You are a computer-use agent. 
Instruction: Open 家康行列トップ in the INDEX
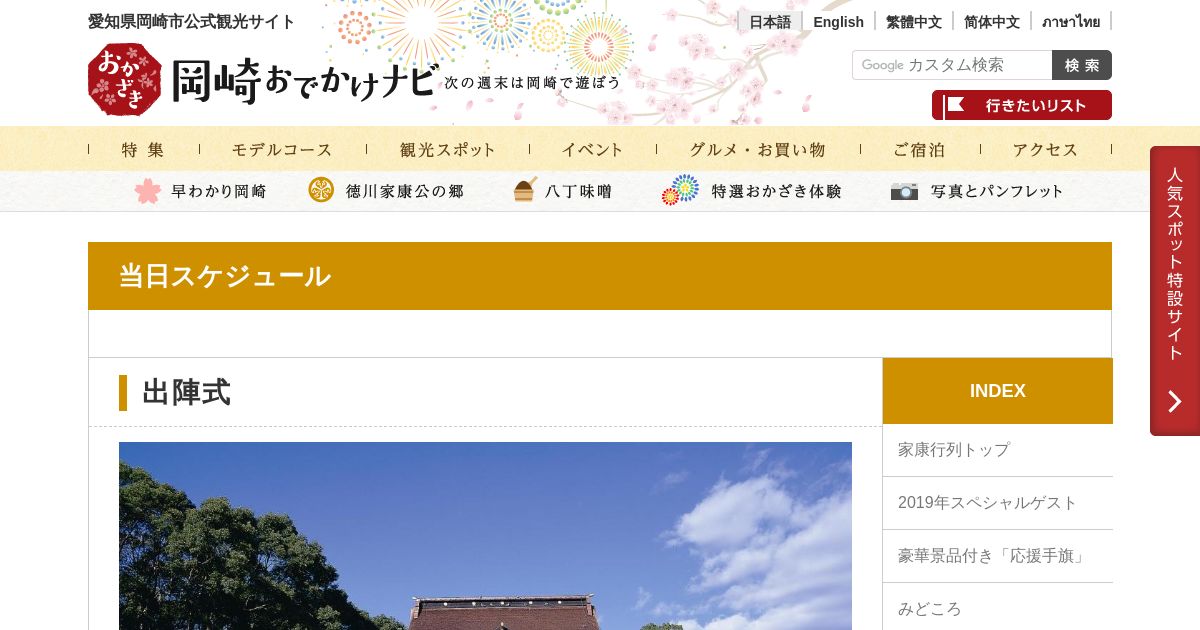tap(998, 450)
